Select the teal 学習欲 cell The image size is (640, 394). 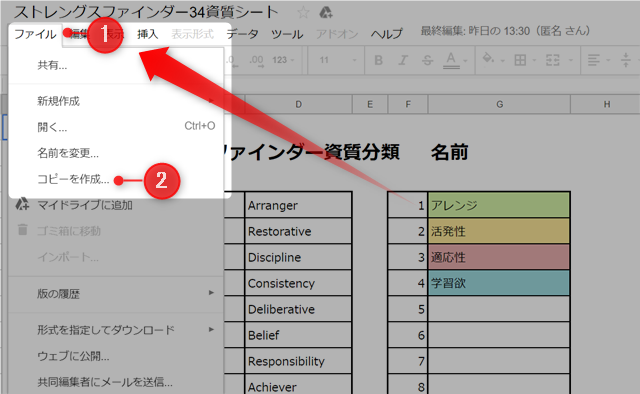[x=499, y=283]
